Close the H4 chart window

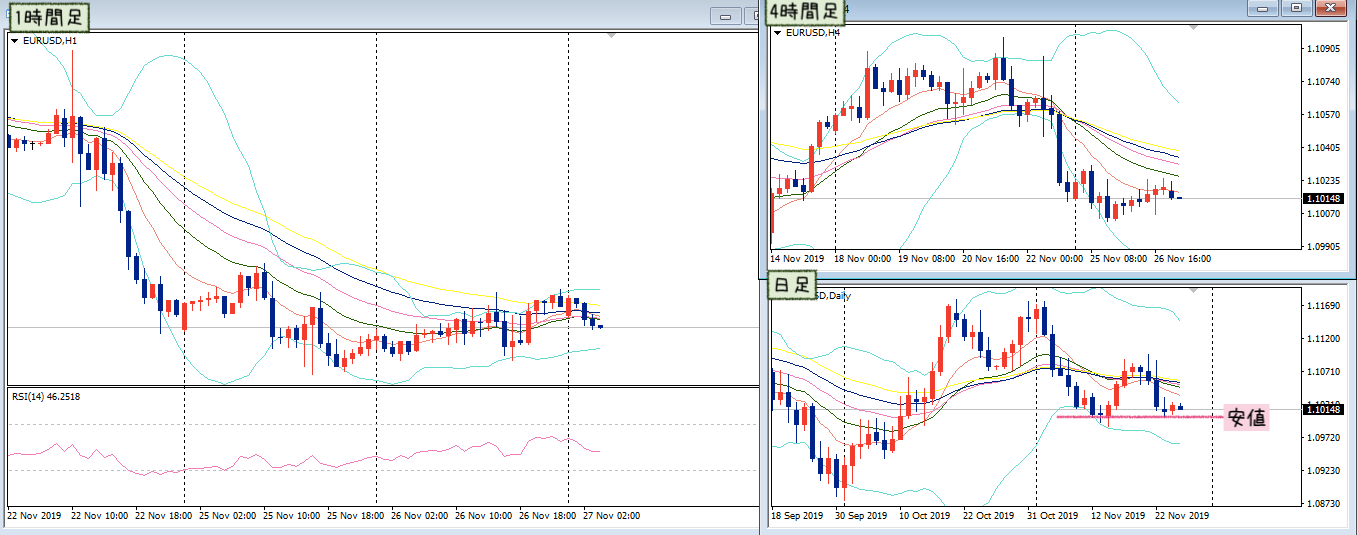click(x=1329, y=8)
